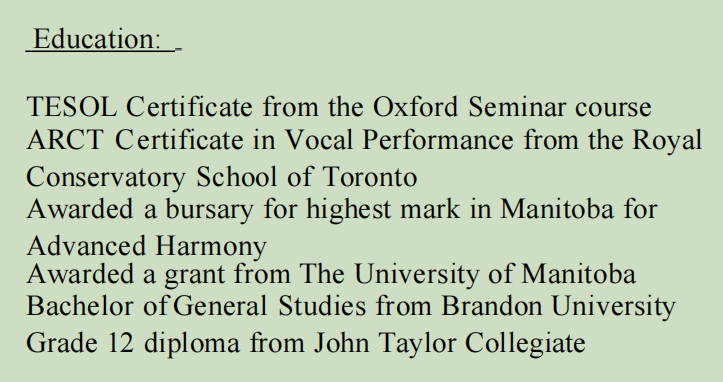Click the word ARCT
The height and width of the screenshot is (382, 723).
tap(65, 139)
